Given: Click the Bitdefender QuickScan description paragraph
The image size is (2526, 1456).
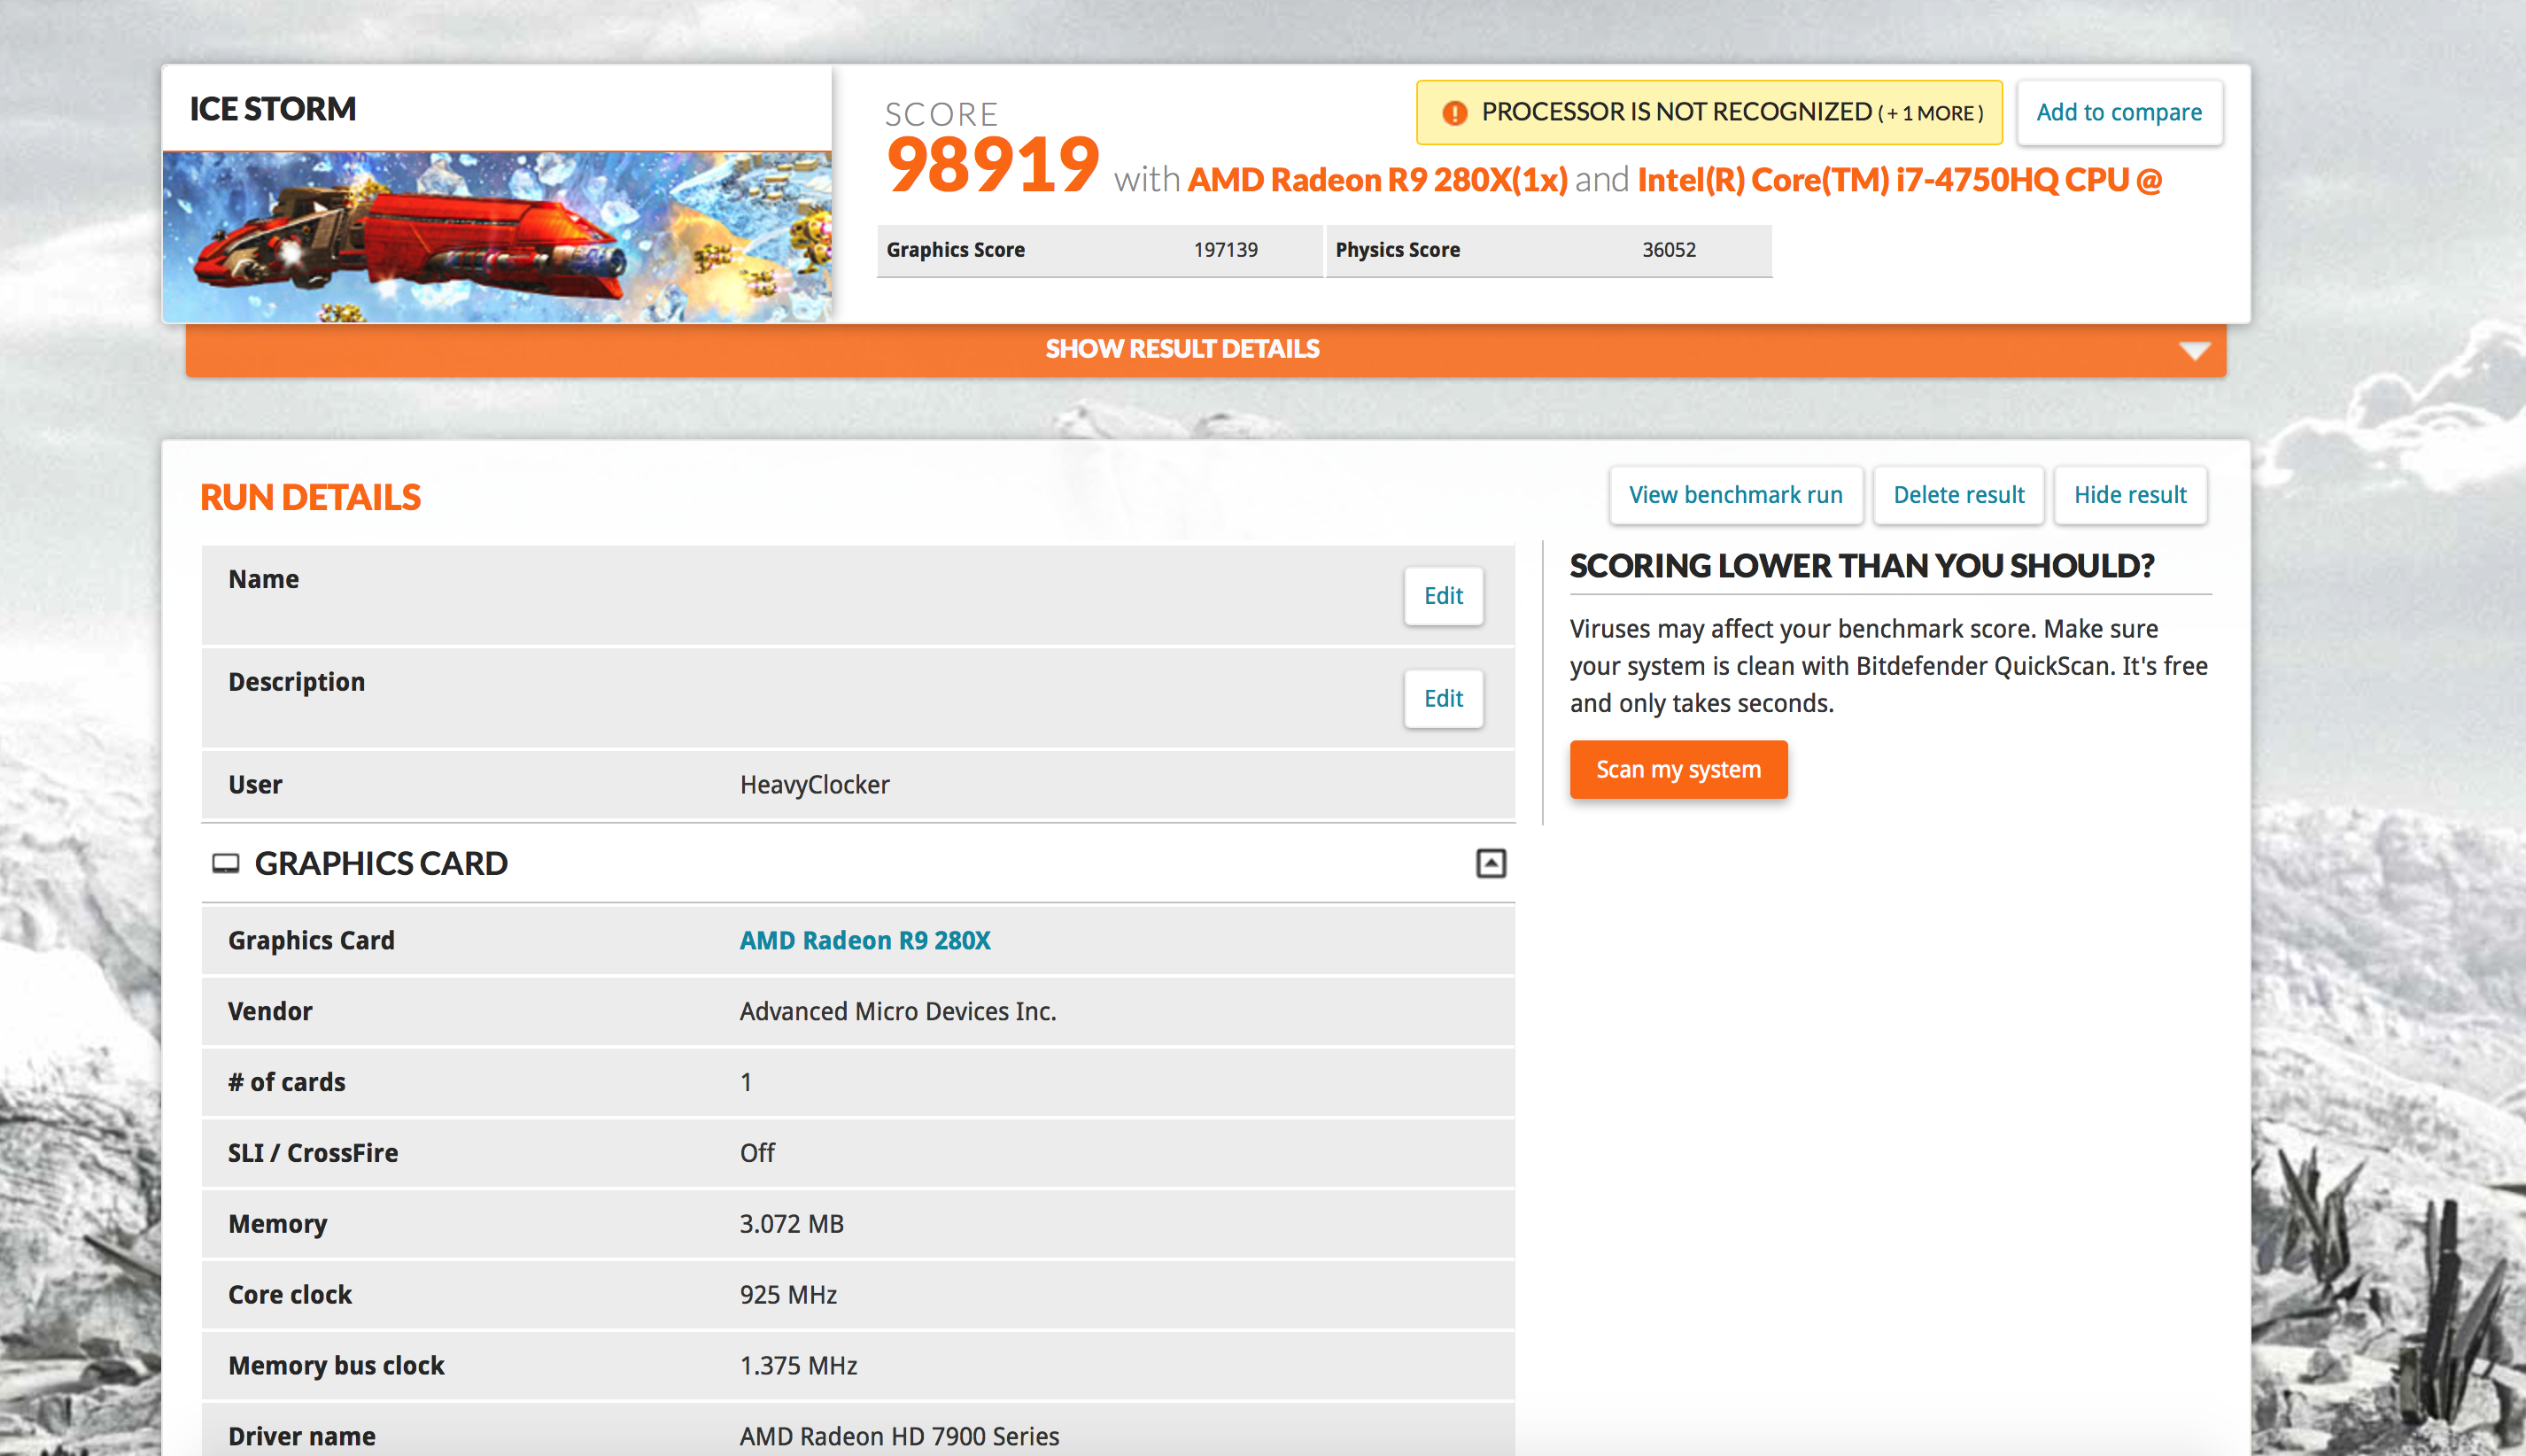Looking at the screenshot, I should (1888, 666).
